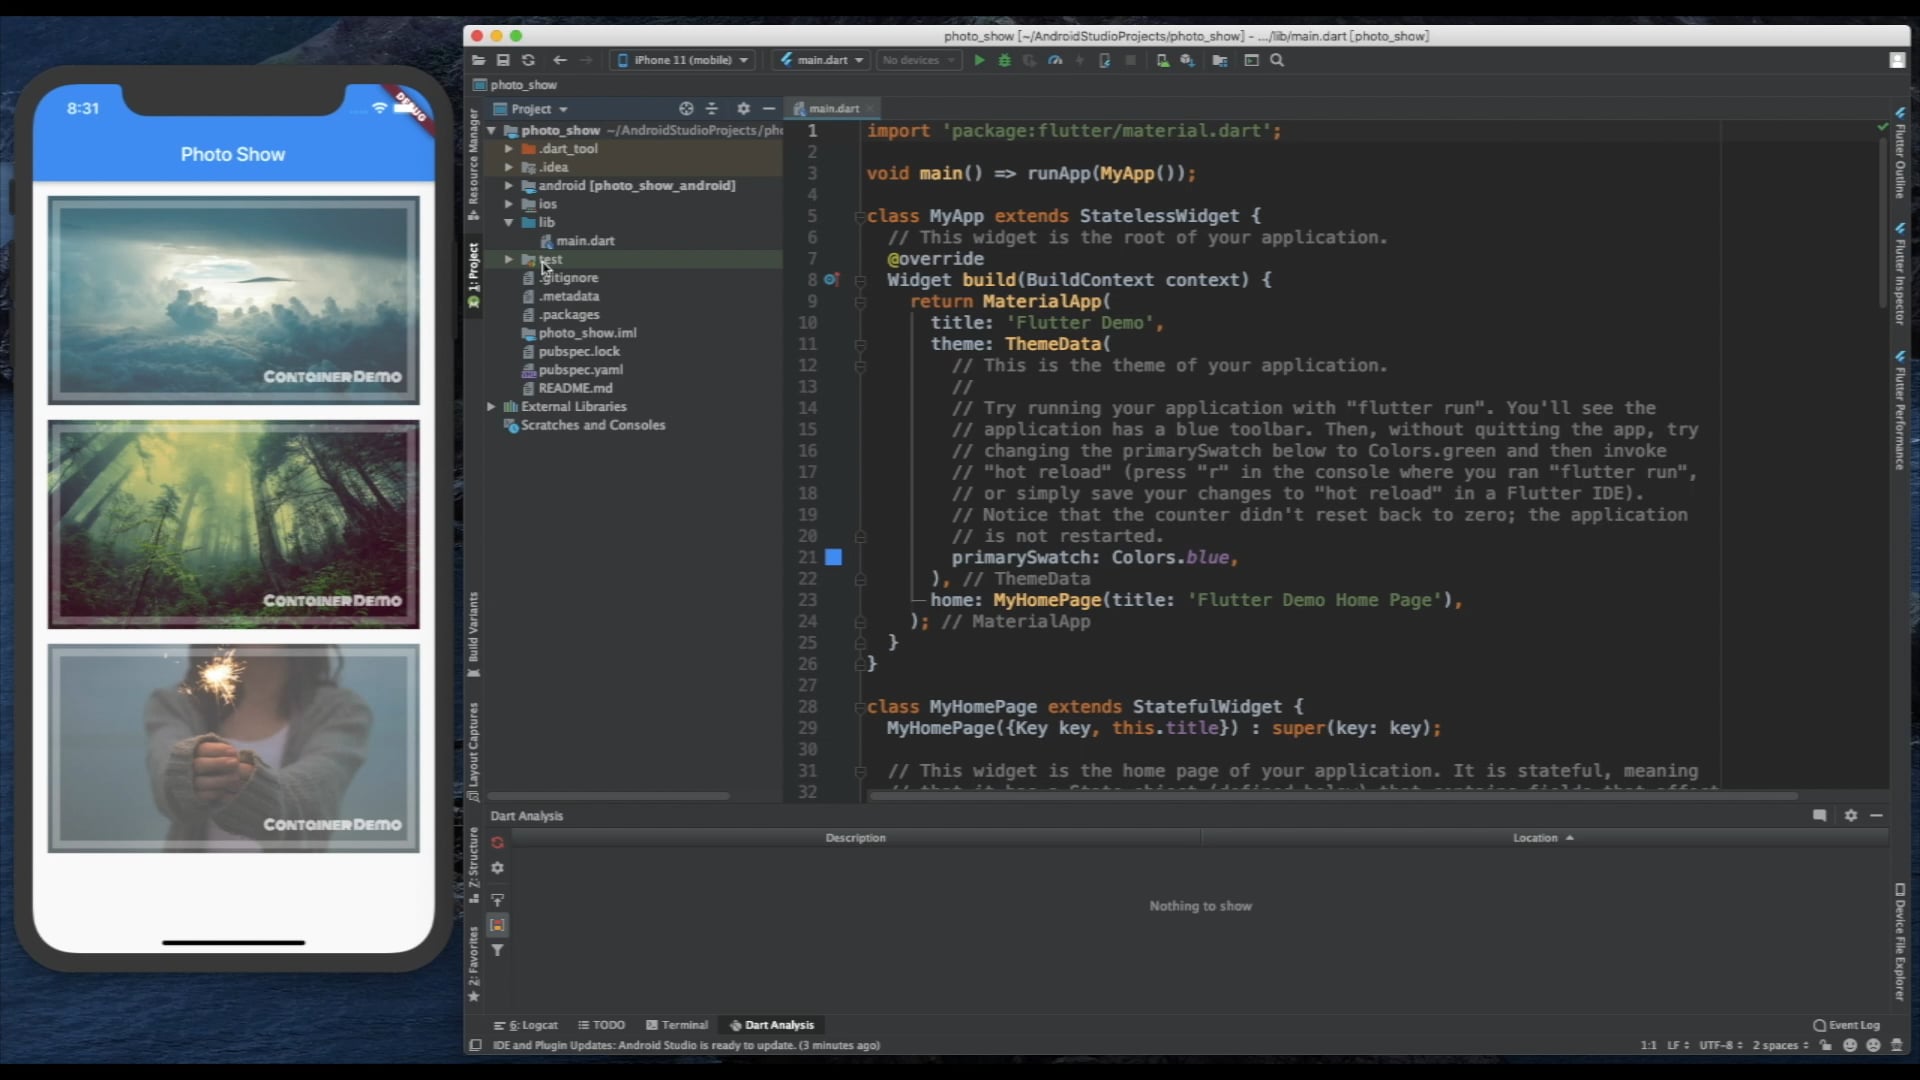Viewport: 1920px width, 1080px height.
Task: Expand the android folder in project tree
Action: (509, 186)
